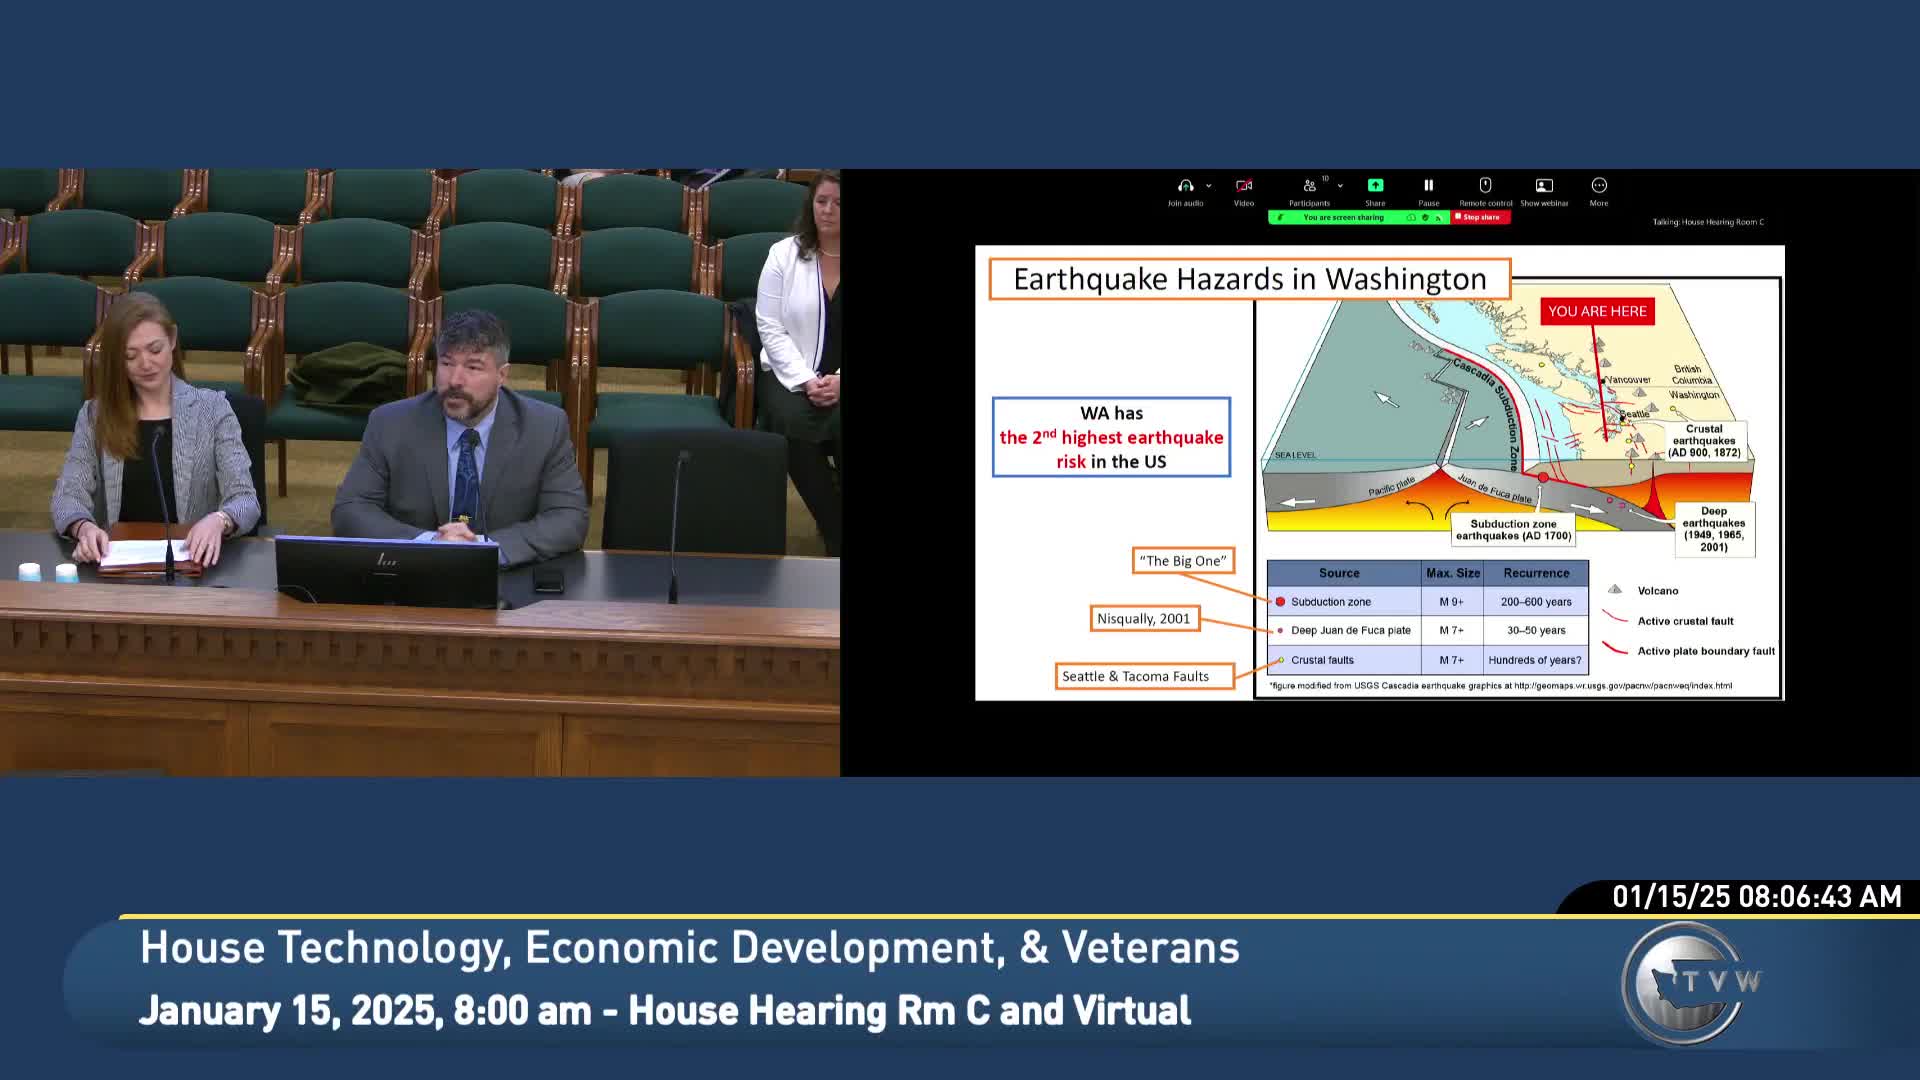Click the clock icon on the sharing banner

pos(1412,217)
